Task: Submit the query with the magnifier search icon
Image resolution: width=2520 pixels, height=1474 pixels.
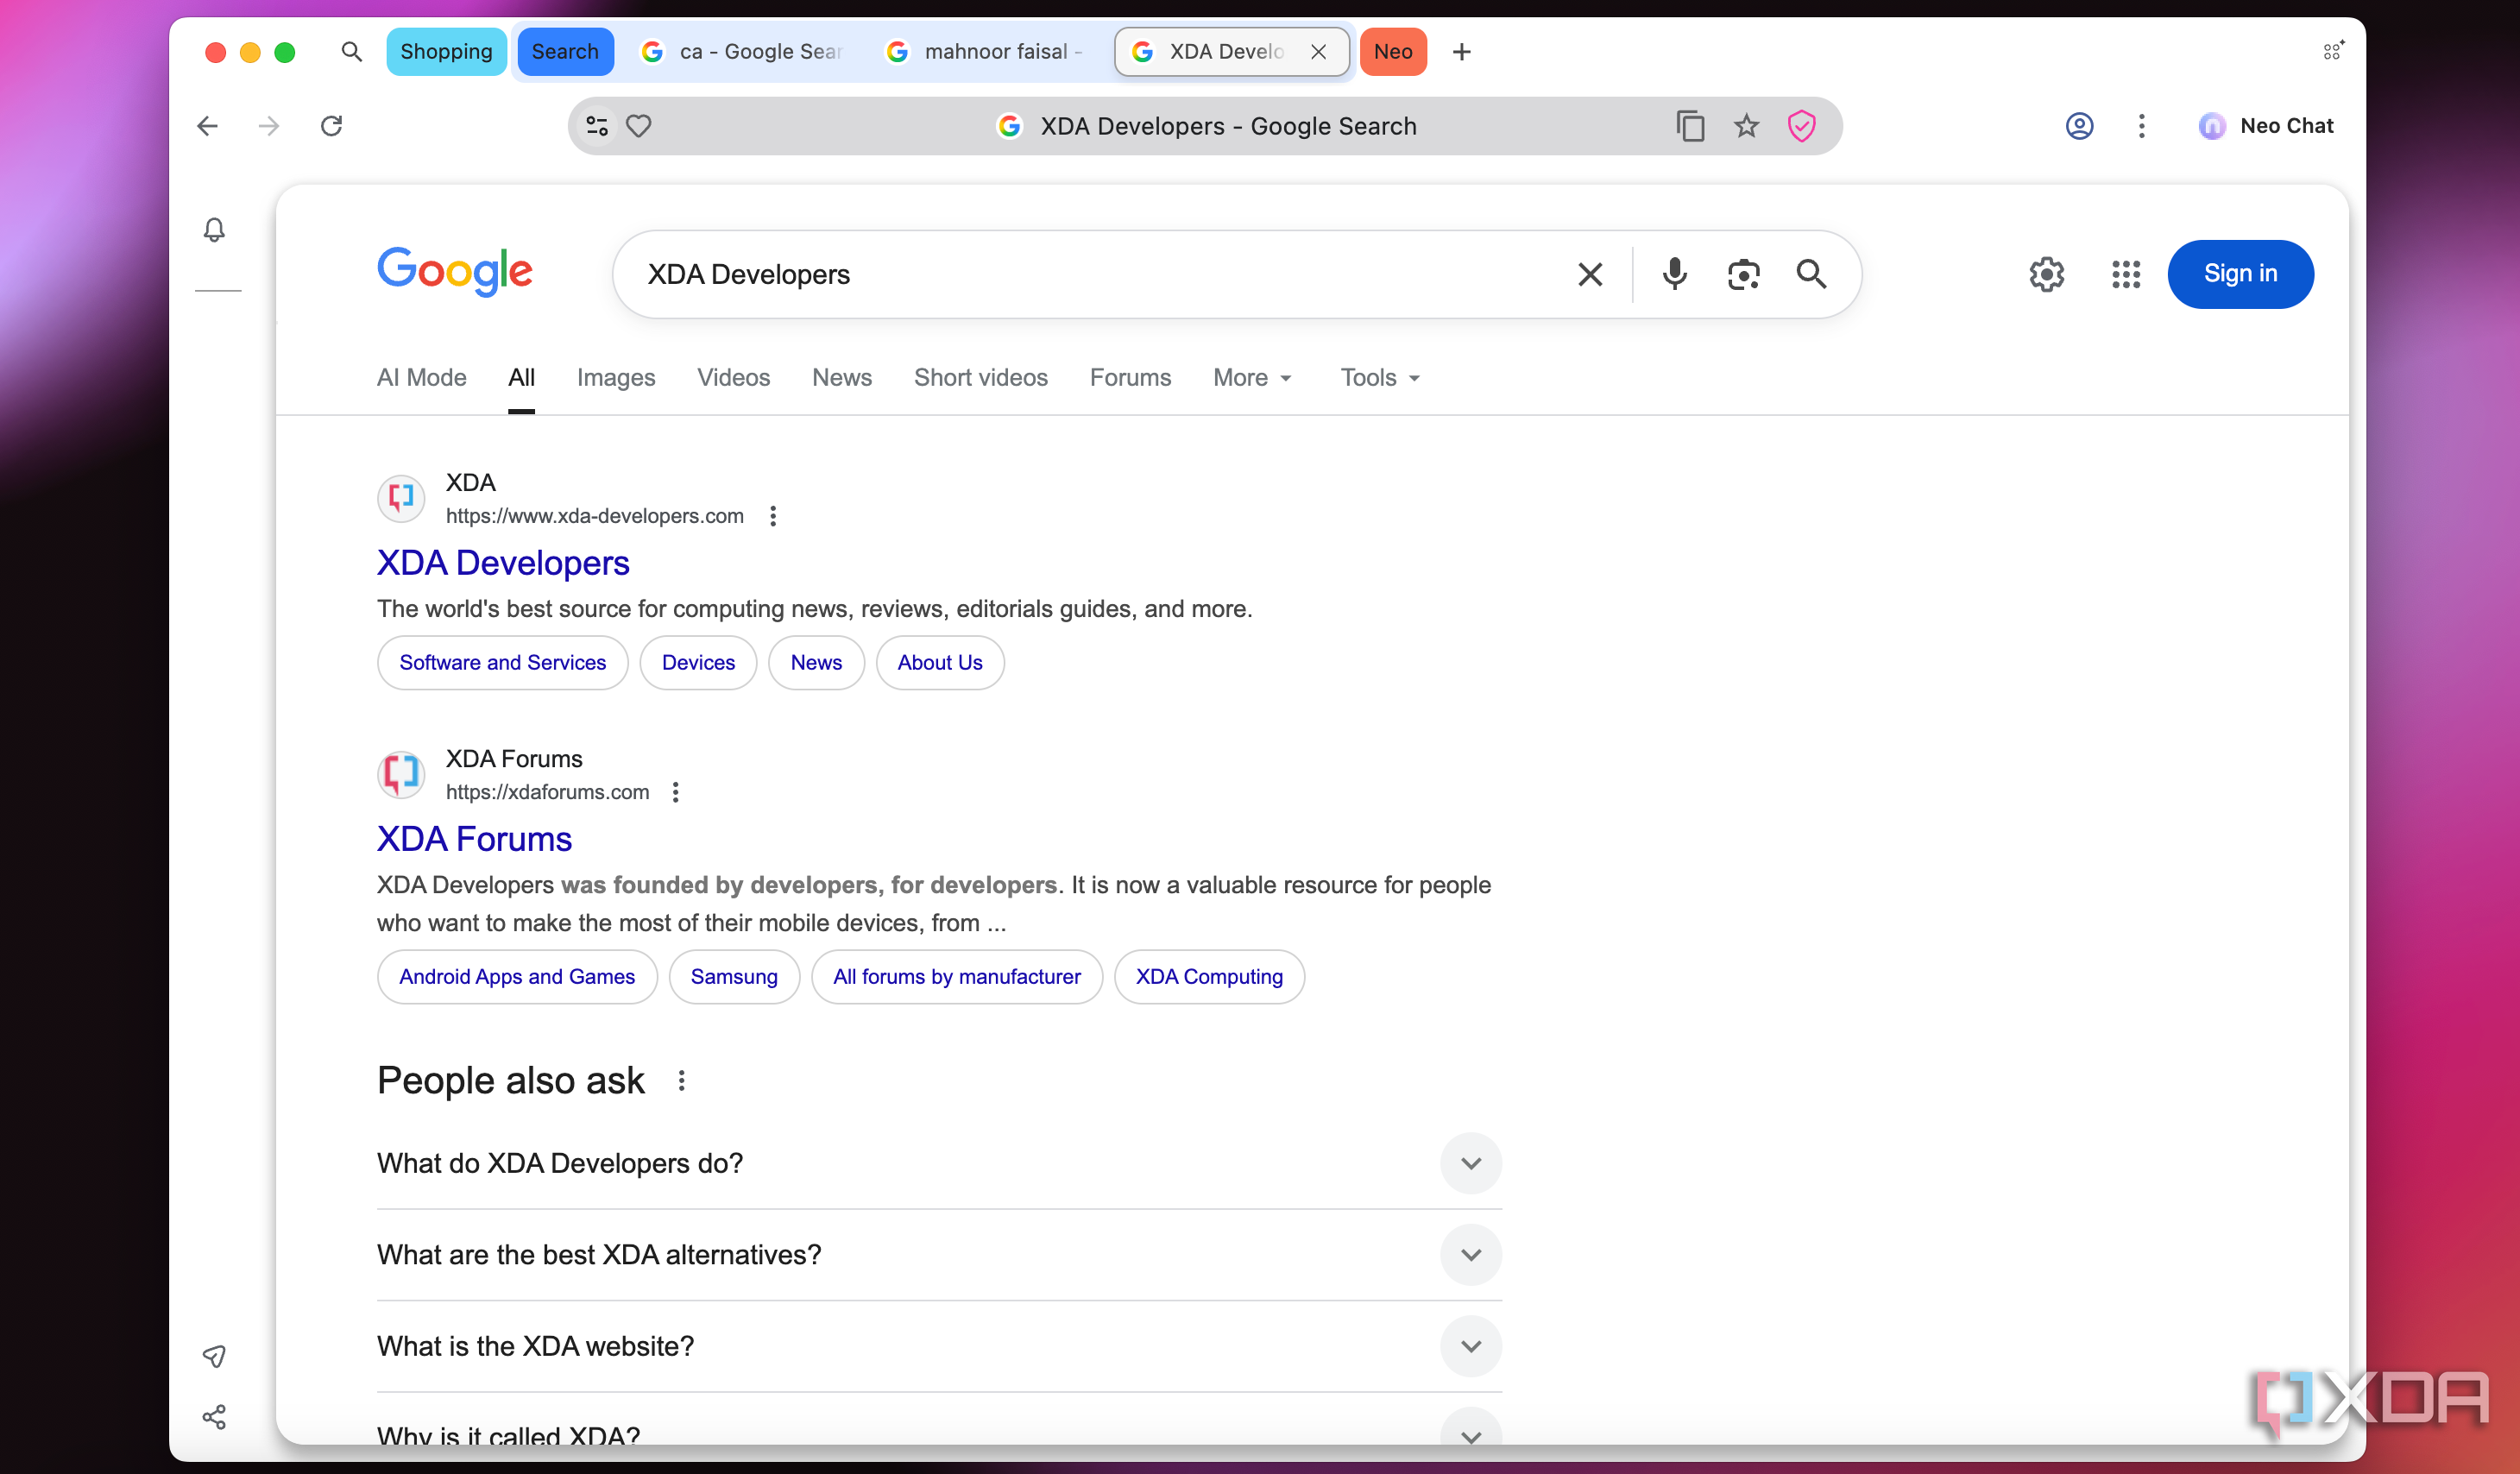Action: pos(1811,274)
